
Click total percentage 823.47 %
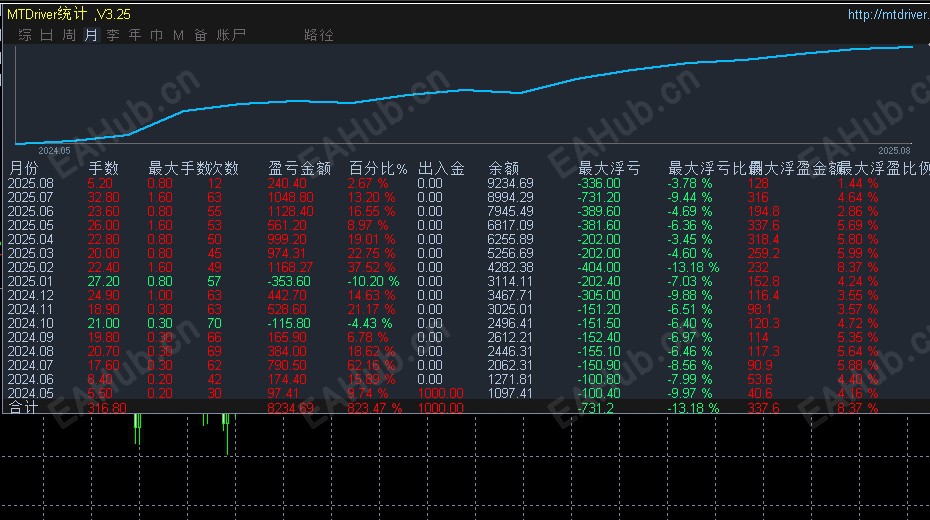[375, 408]
